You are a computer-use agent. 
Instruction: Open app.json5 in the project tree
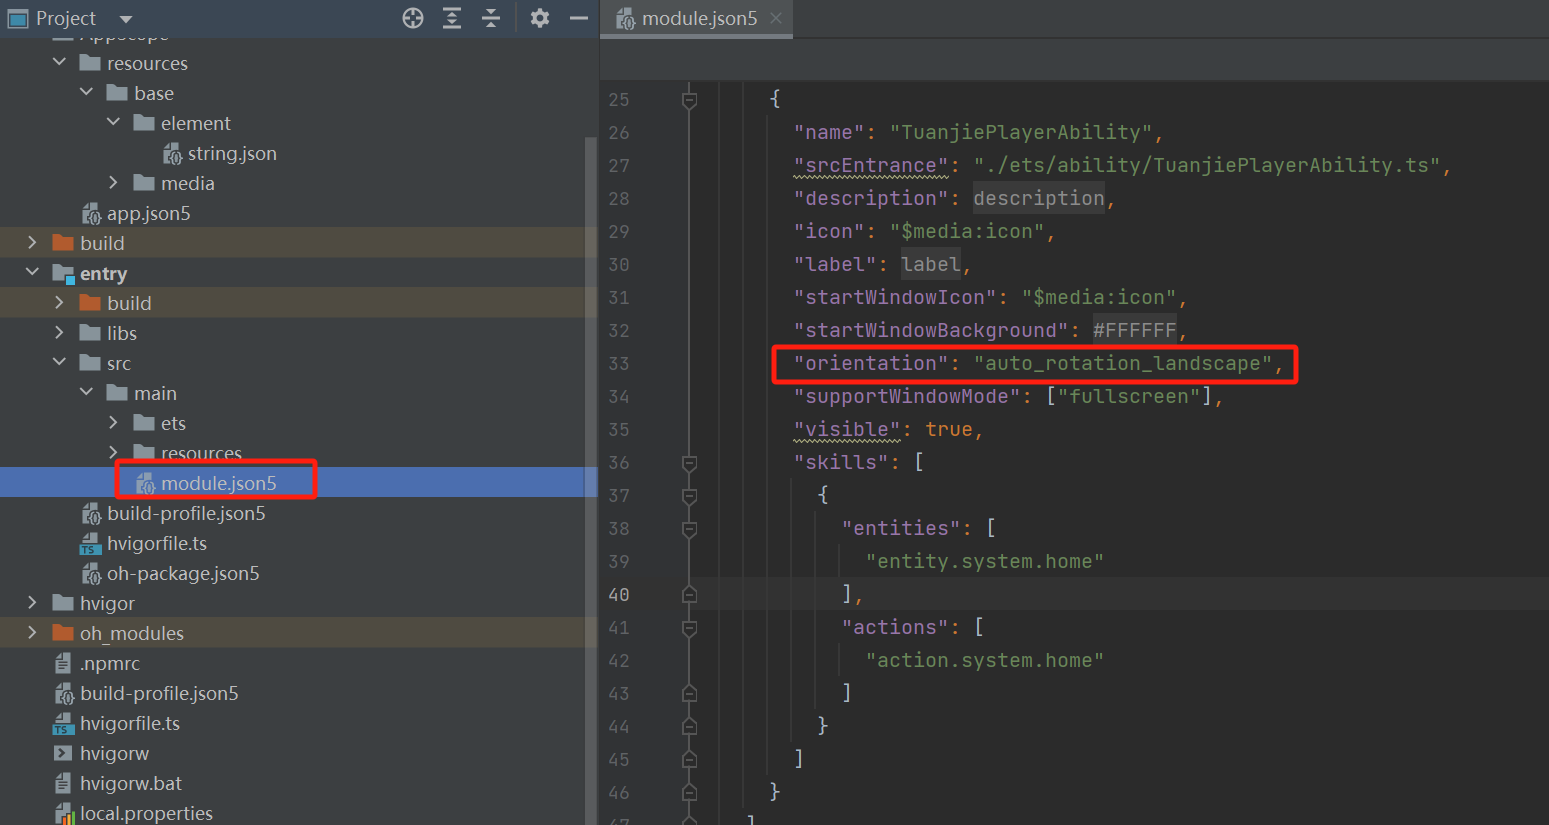coord(148,214)
